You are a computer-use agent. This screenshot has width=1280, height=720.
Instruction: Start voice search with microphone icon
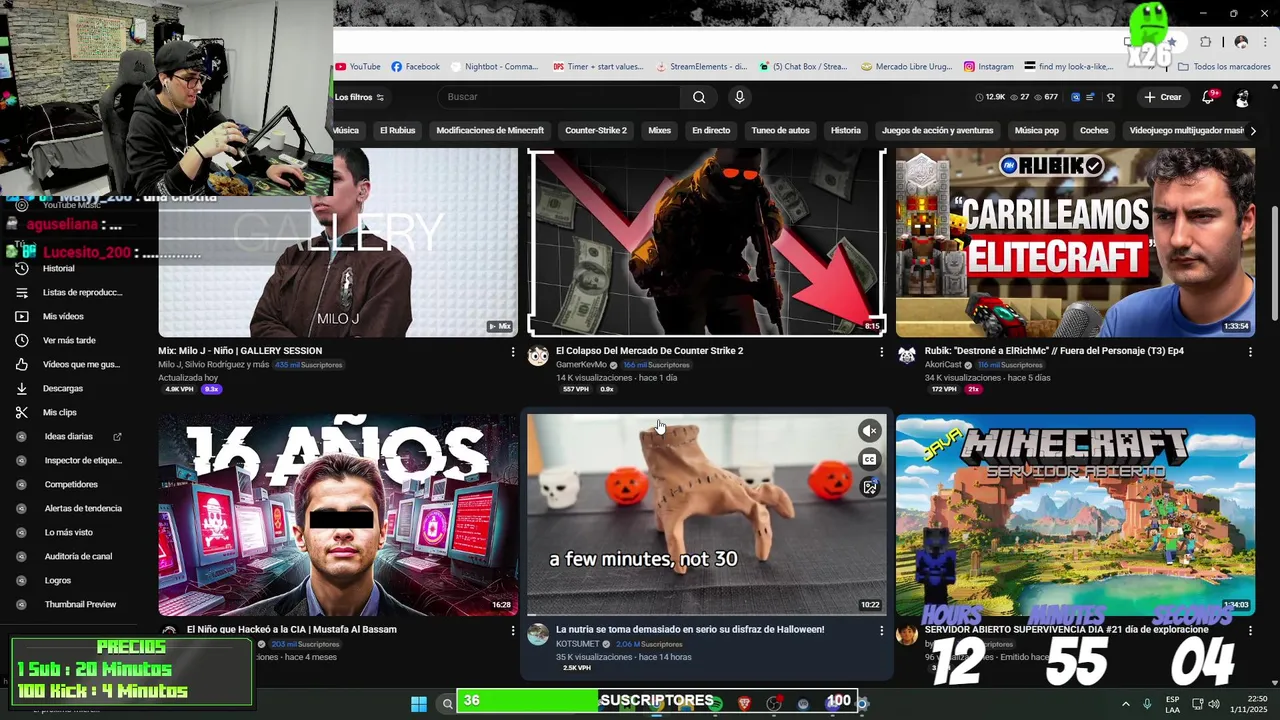[x=739, y=97]
